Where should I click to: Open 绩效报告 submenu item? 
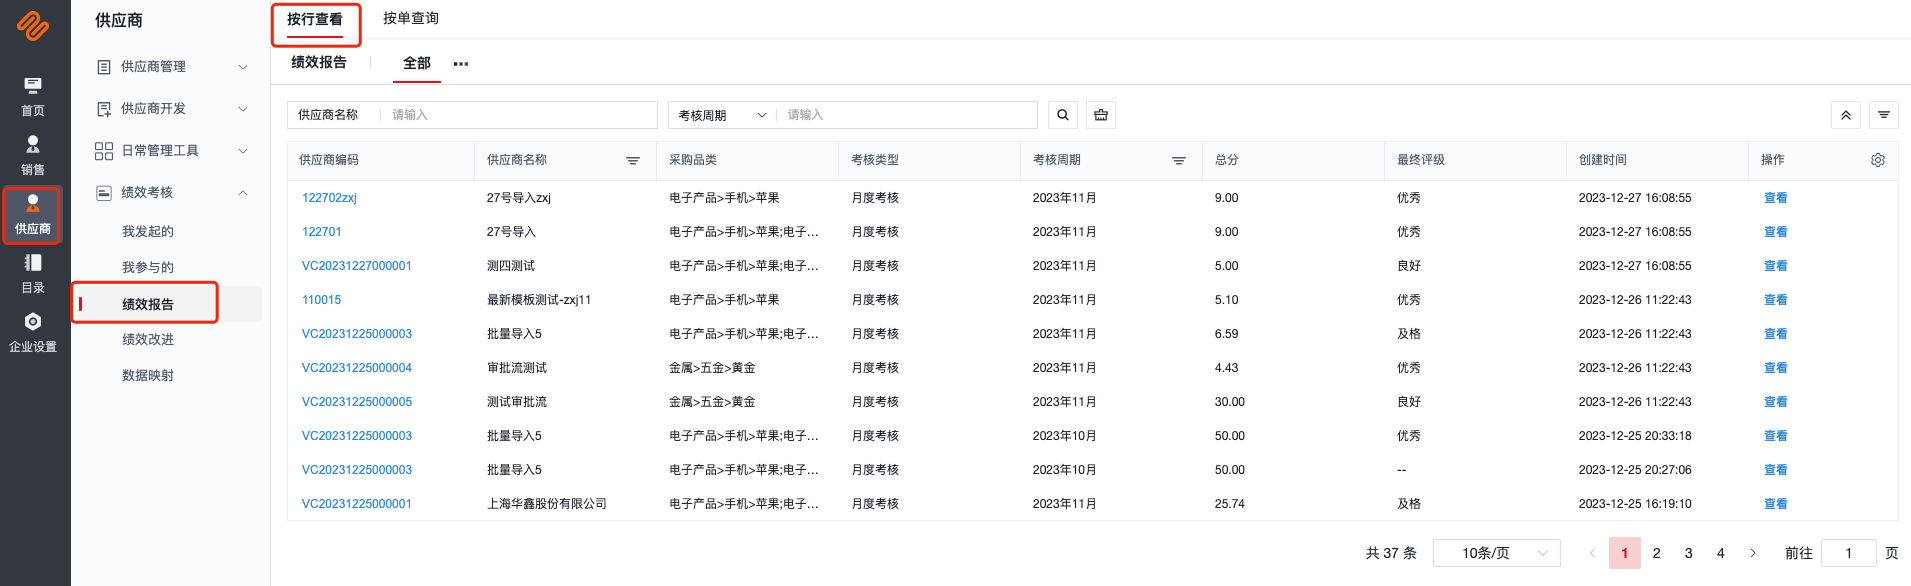(x=148, y=304)
